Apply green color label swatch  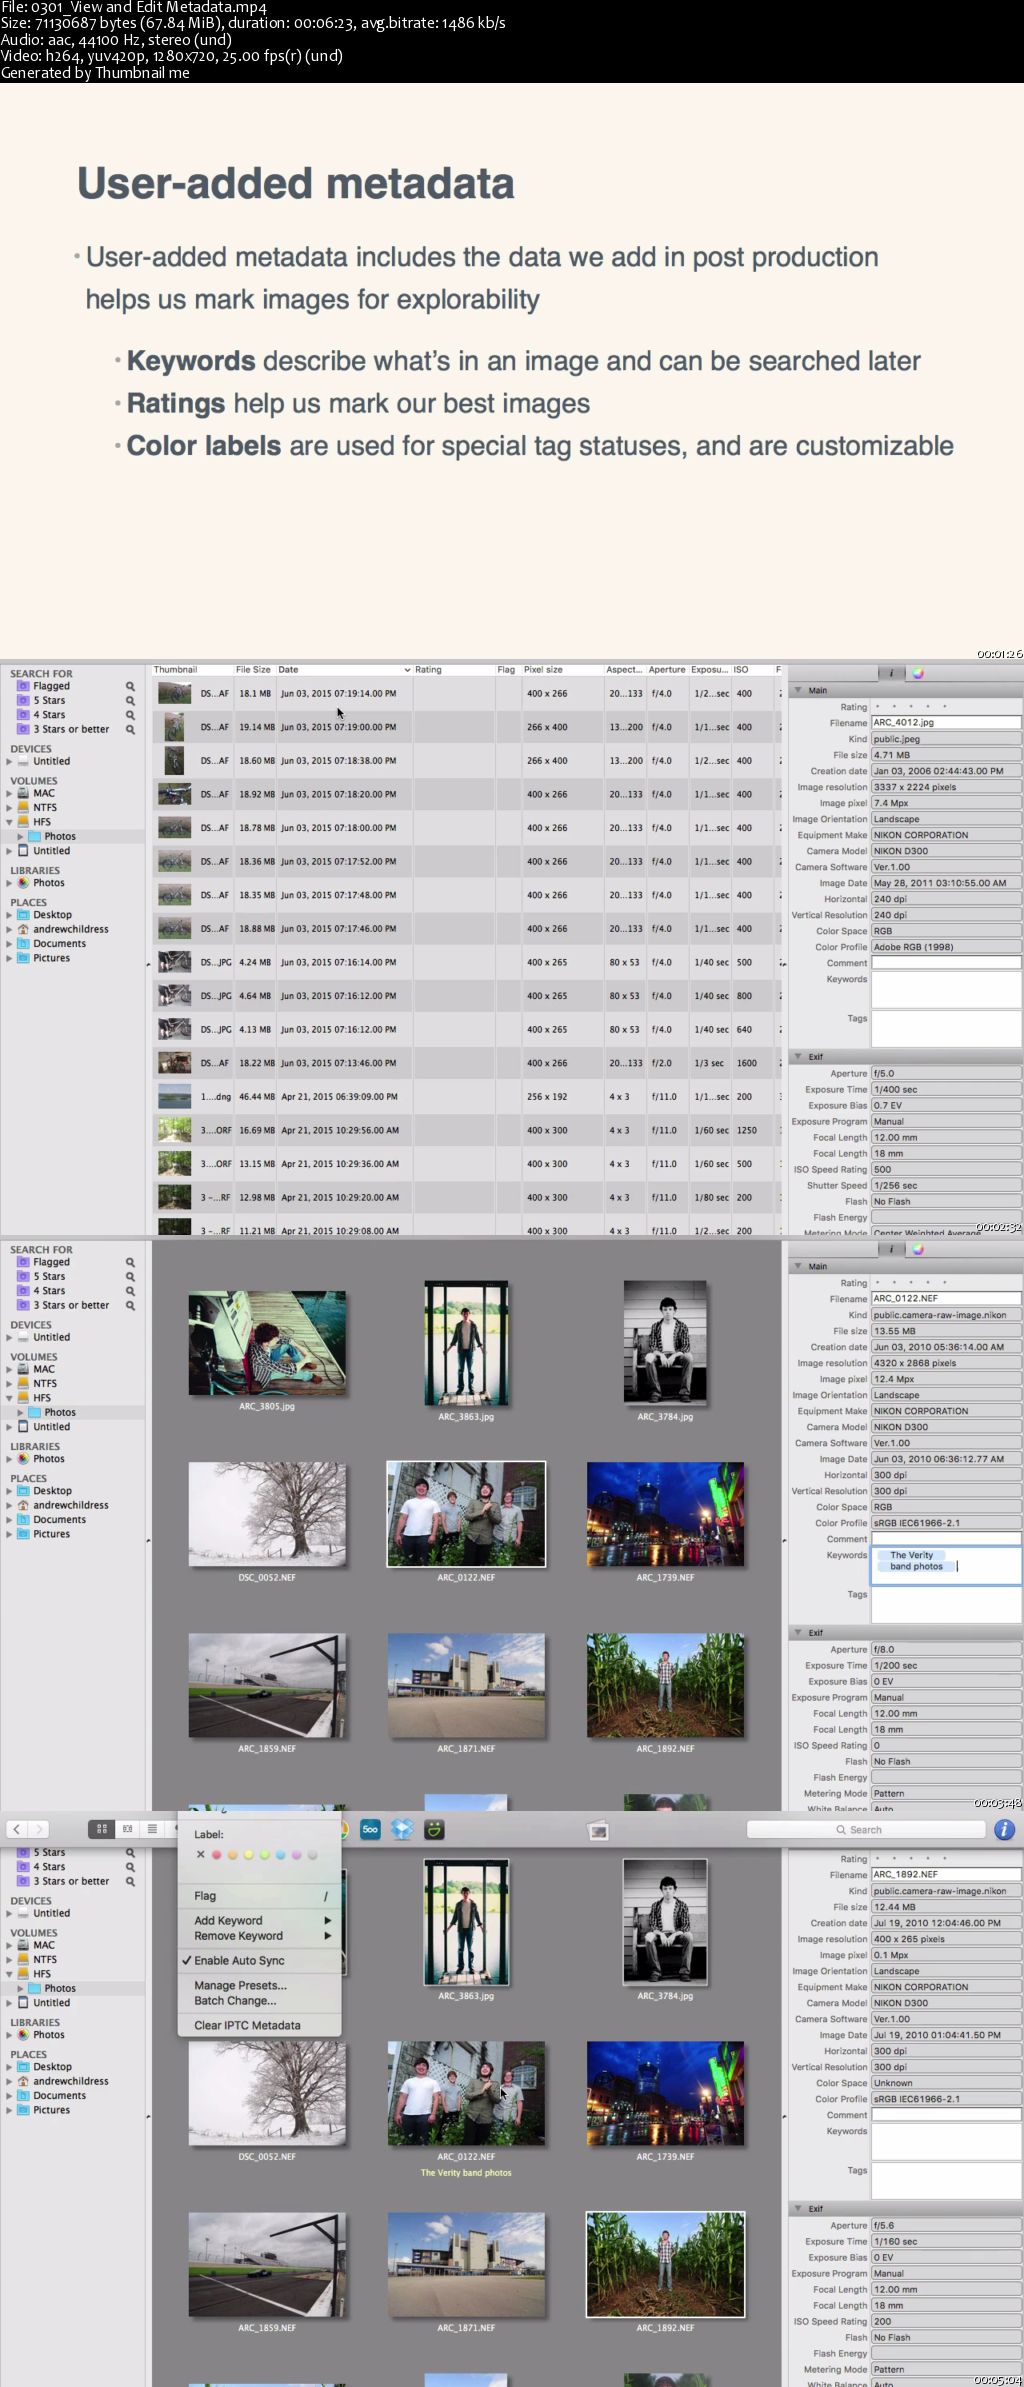264,1855
